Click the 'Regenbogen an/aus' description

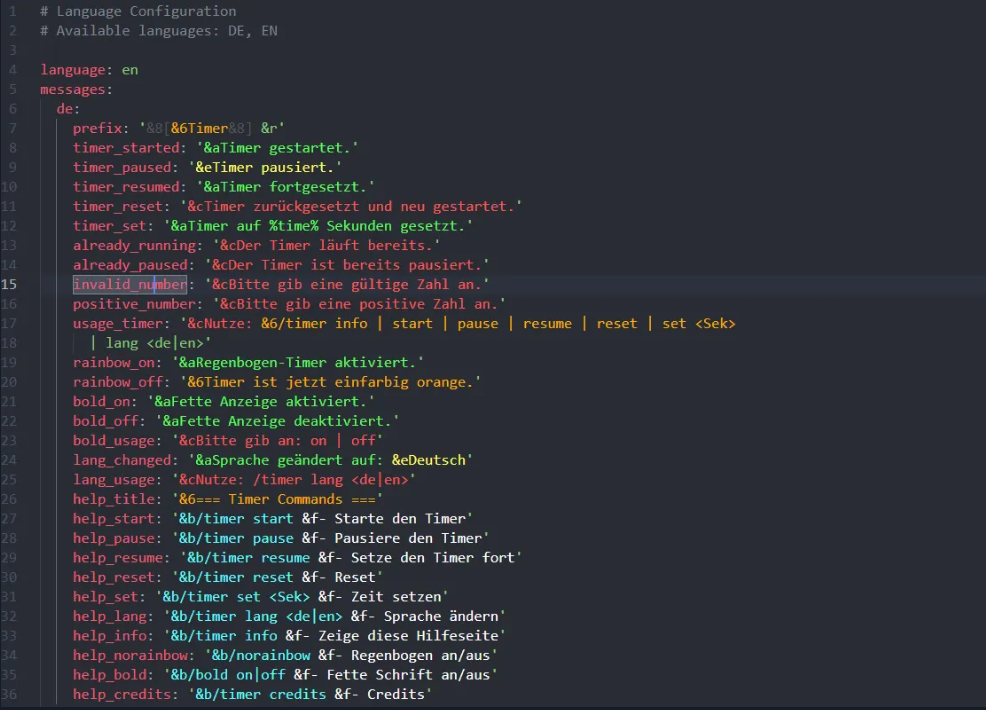(x=420, y=655)
